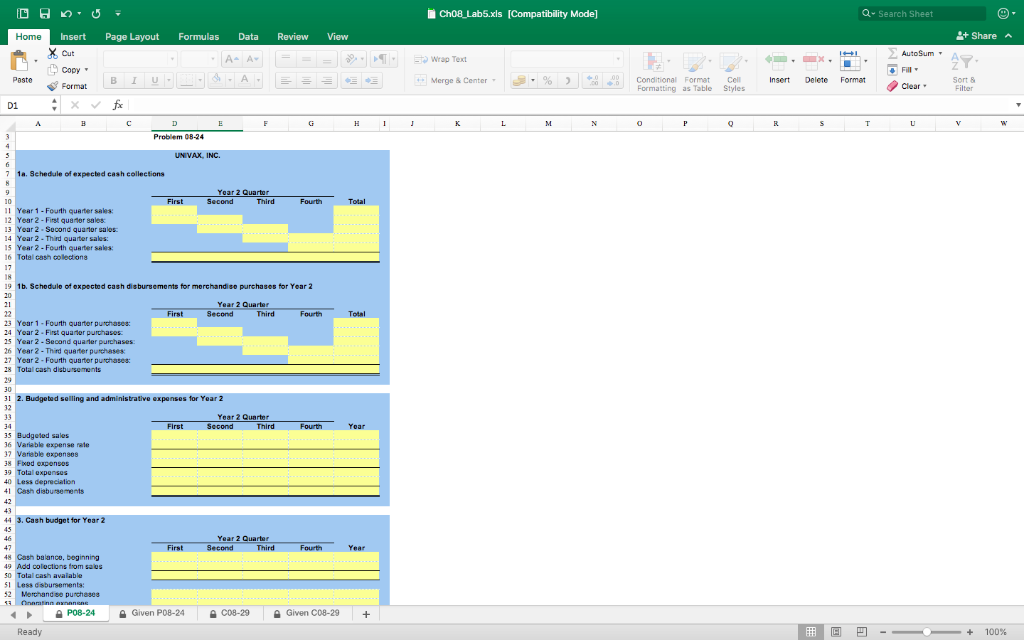Viewport: 1024px width, 640px height.
Task: Click the Save icon in title bar
Action: [x=44, y=13]
